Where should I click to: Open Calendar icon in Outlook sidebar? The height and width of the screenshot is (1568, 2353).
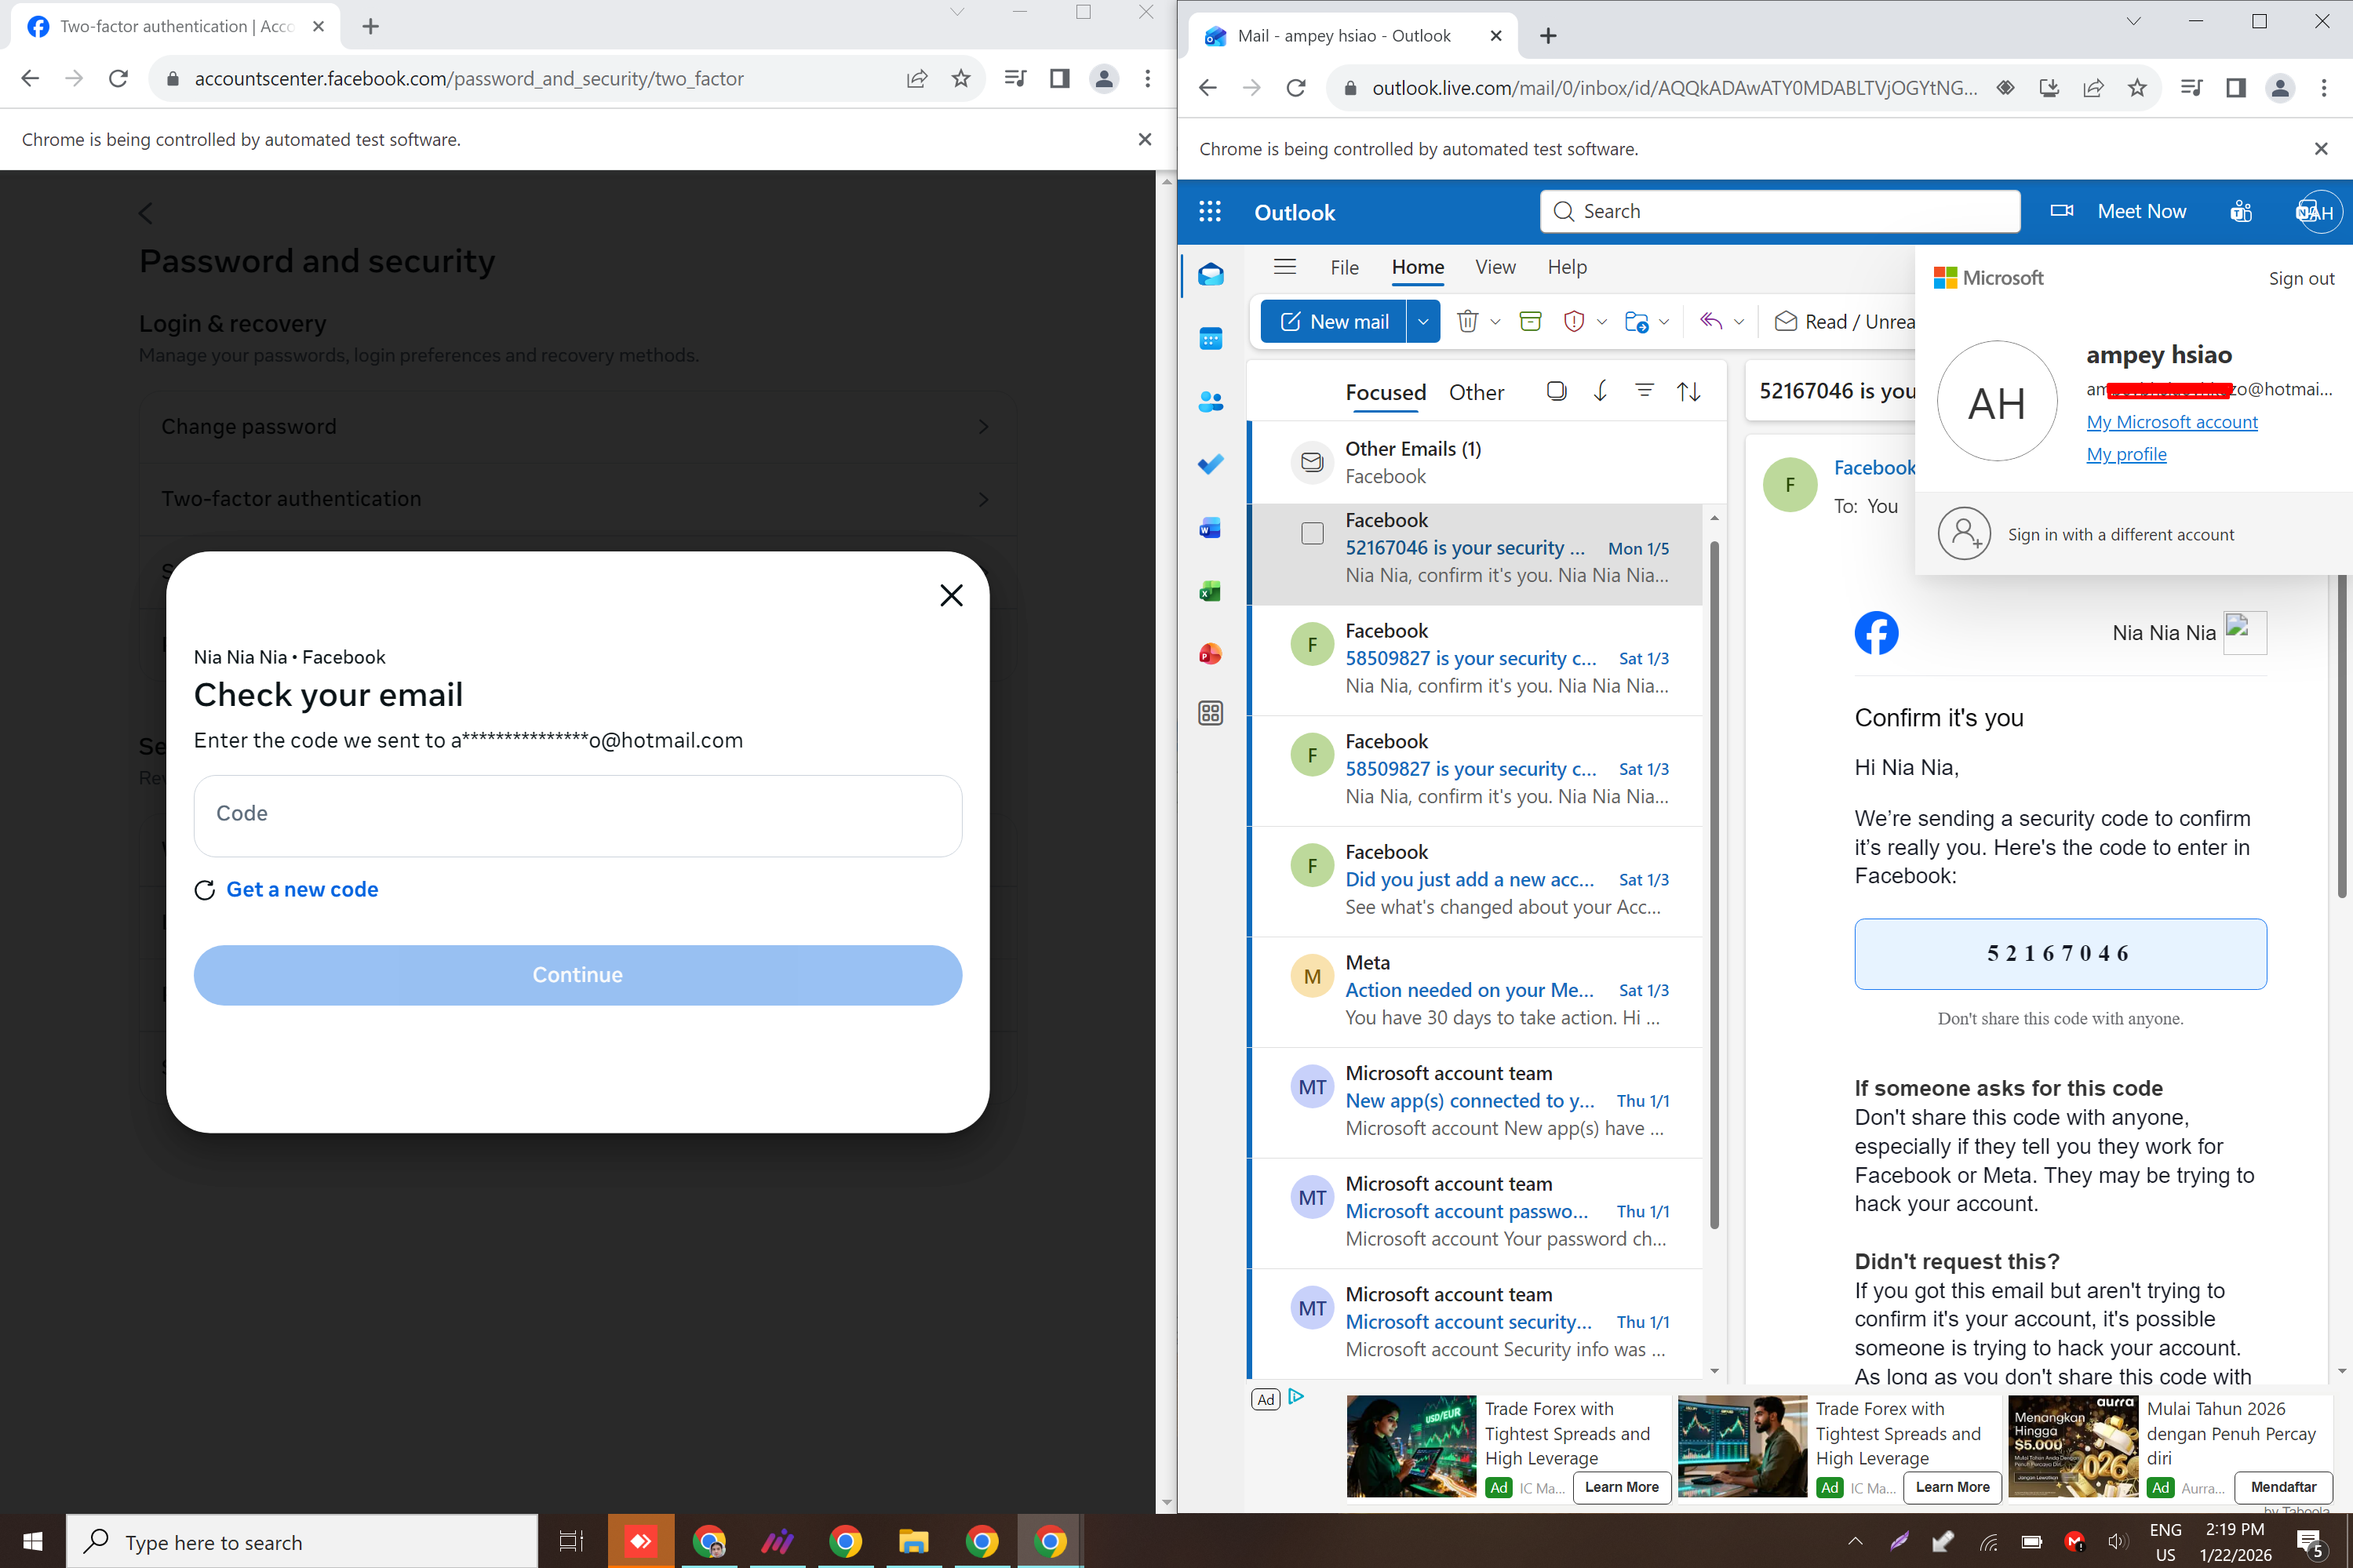[x=1210, y=339]
